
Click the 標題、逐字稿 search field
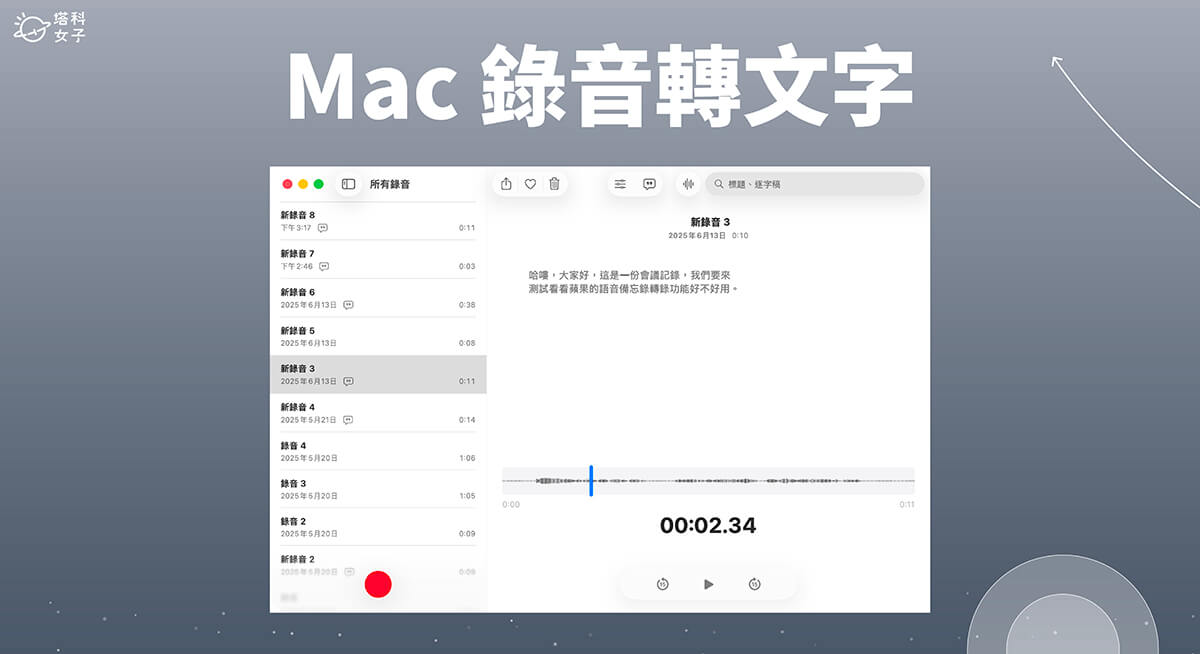pos(814,184)
